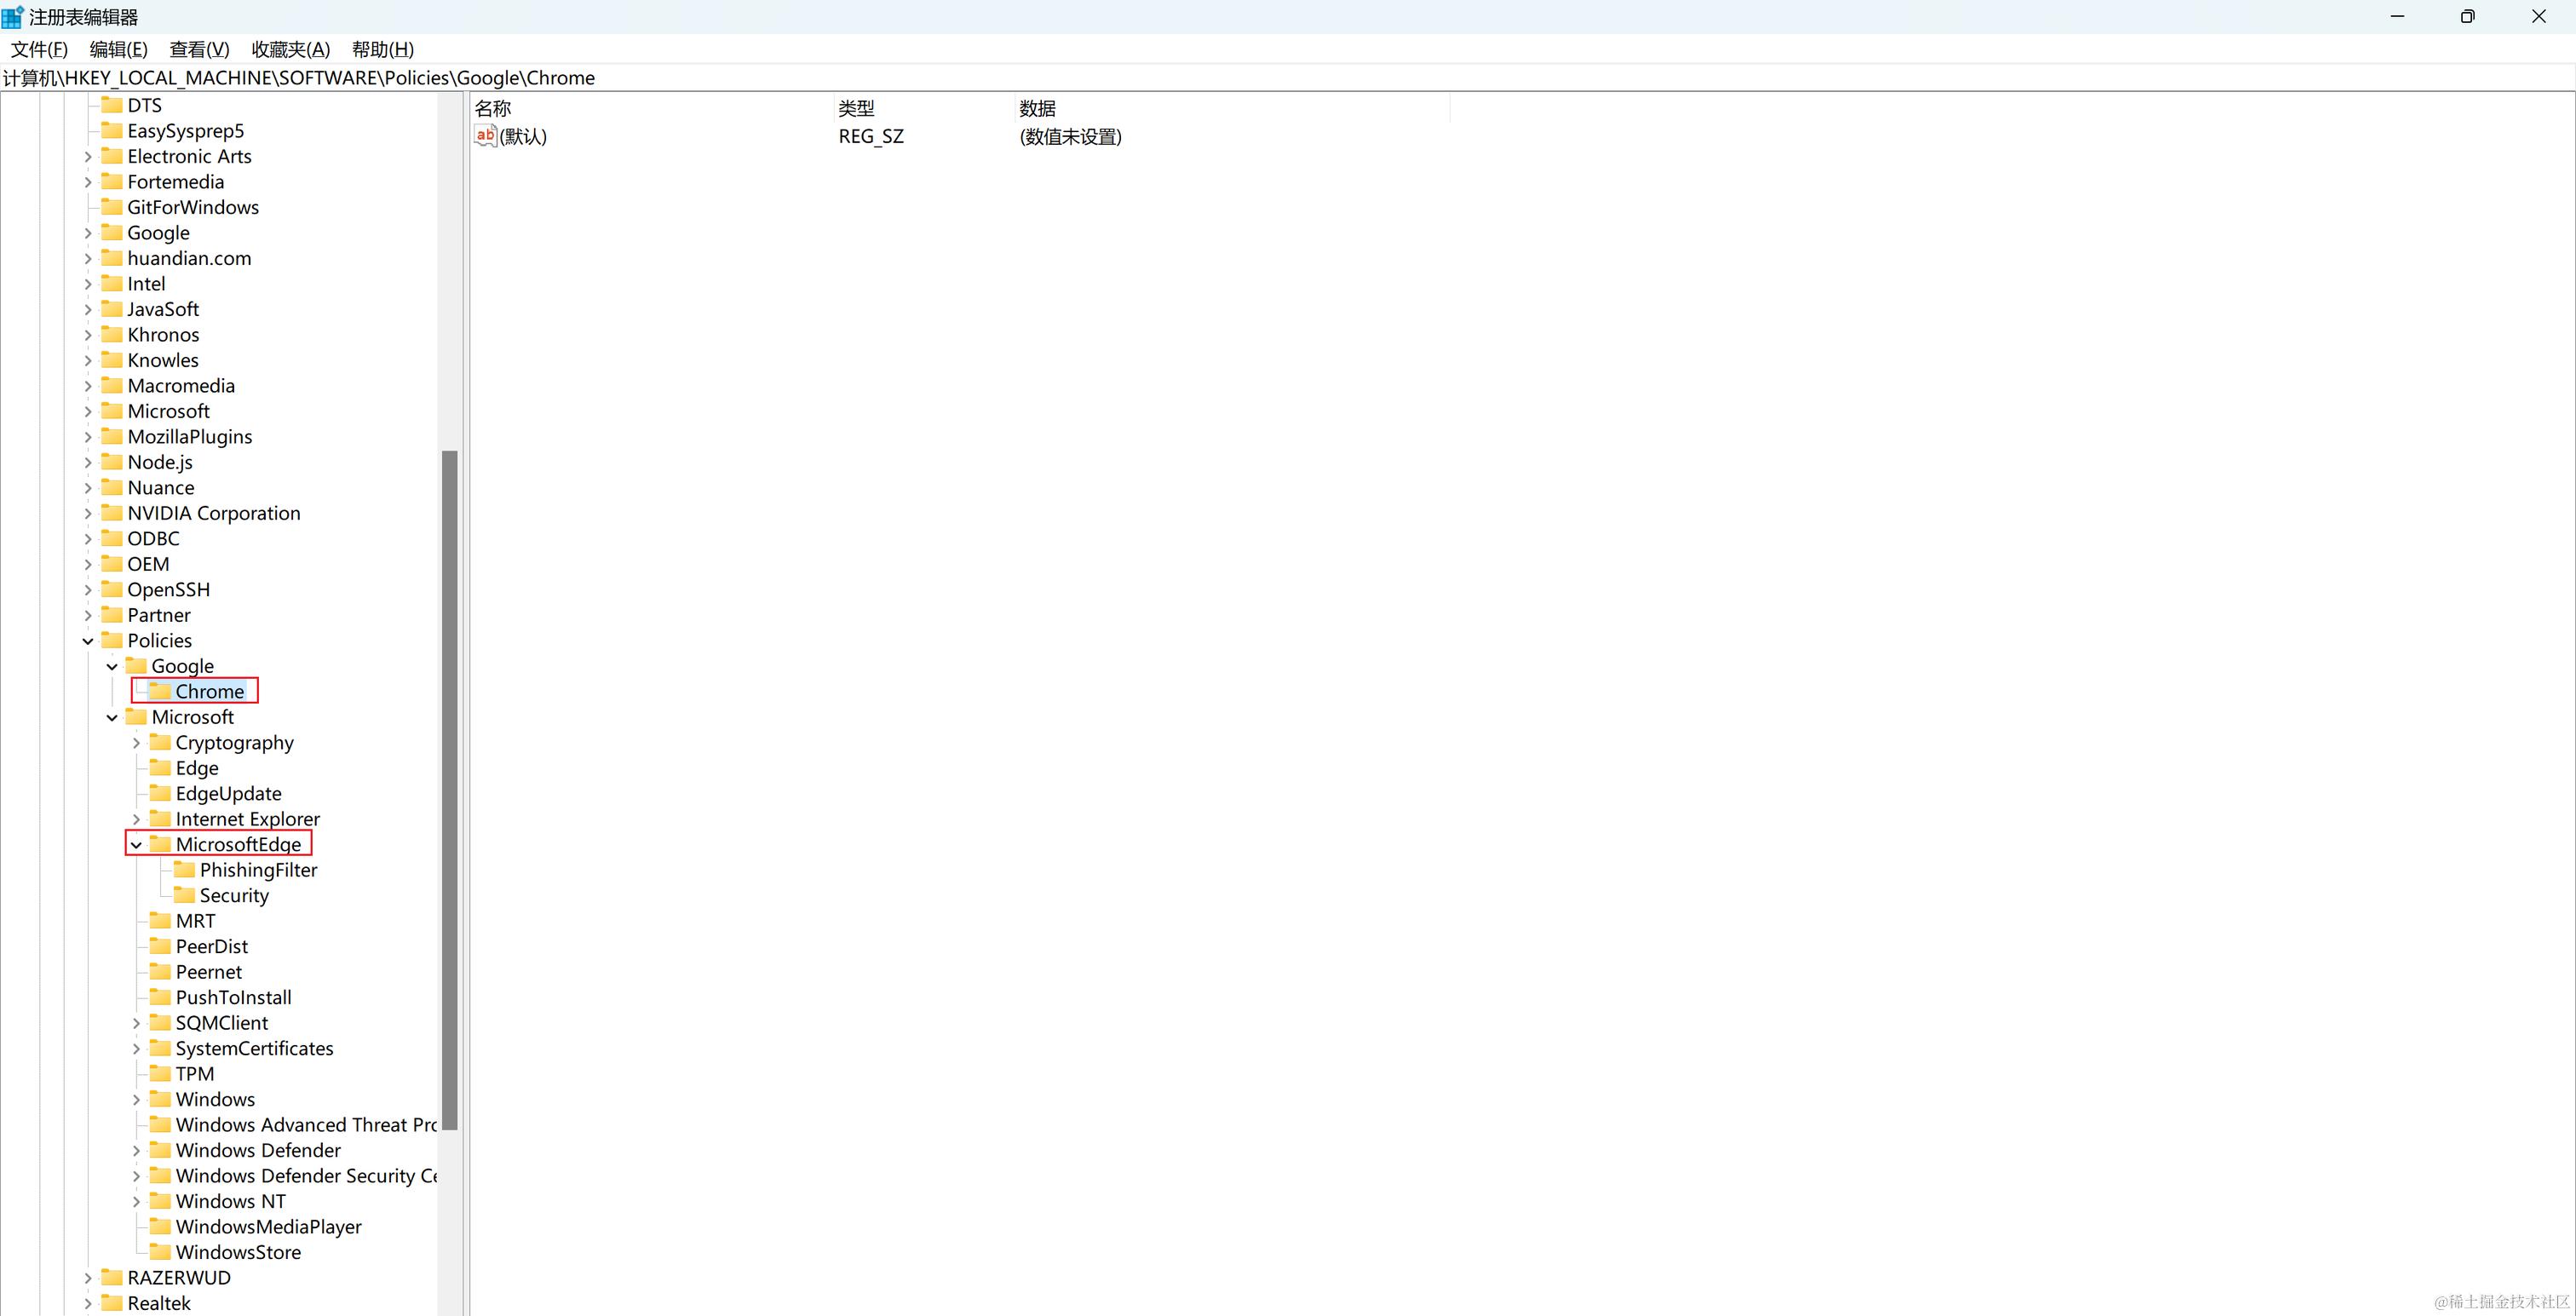Open the 文件(F) menu
The image size is (2576, 1316).
[x=39, y=49]
